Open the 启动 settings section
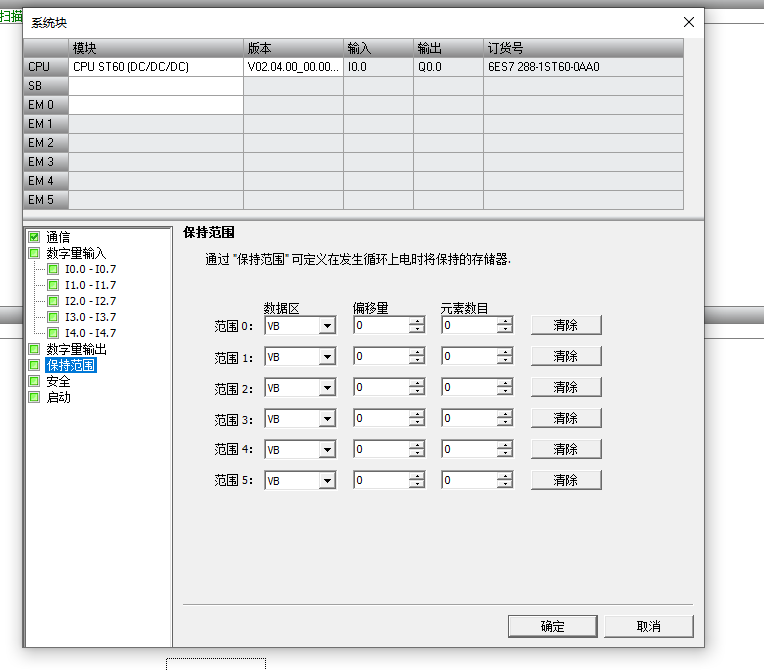Viewport: 764px width, 670px height. [x=58, y=397]
